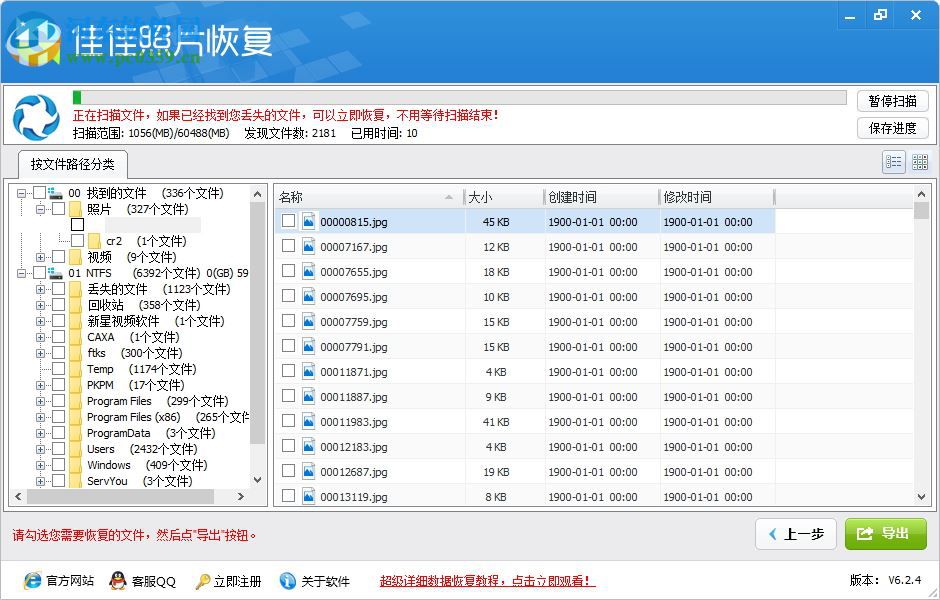Check the 照片 folder checkbox

56,209
